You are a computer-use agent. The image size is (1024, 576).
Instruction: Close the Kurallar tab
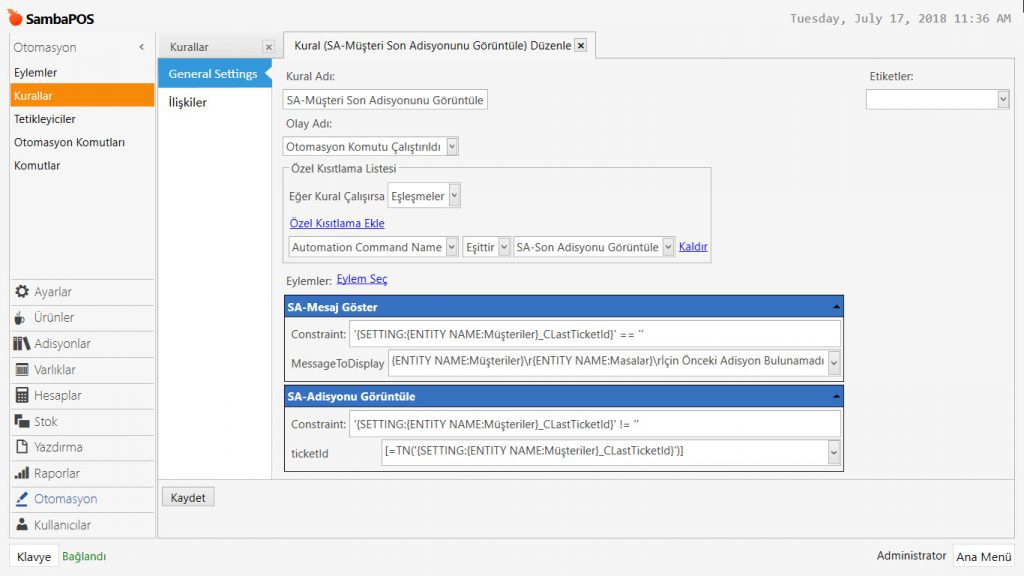point(268,47)
